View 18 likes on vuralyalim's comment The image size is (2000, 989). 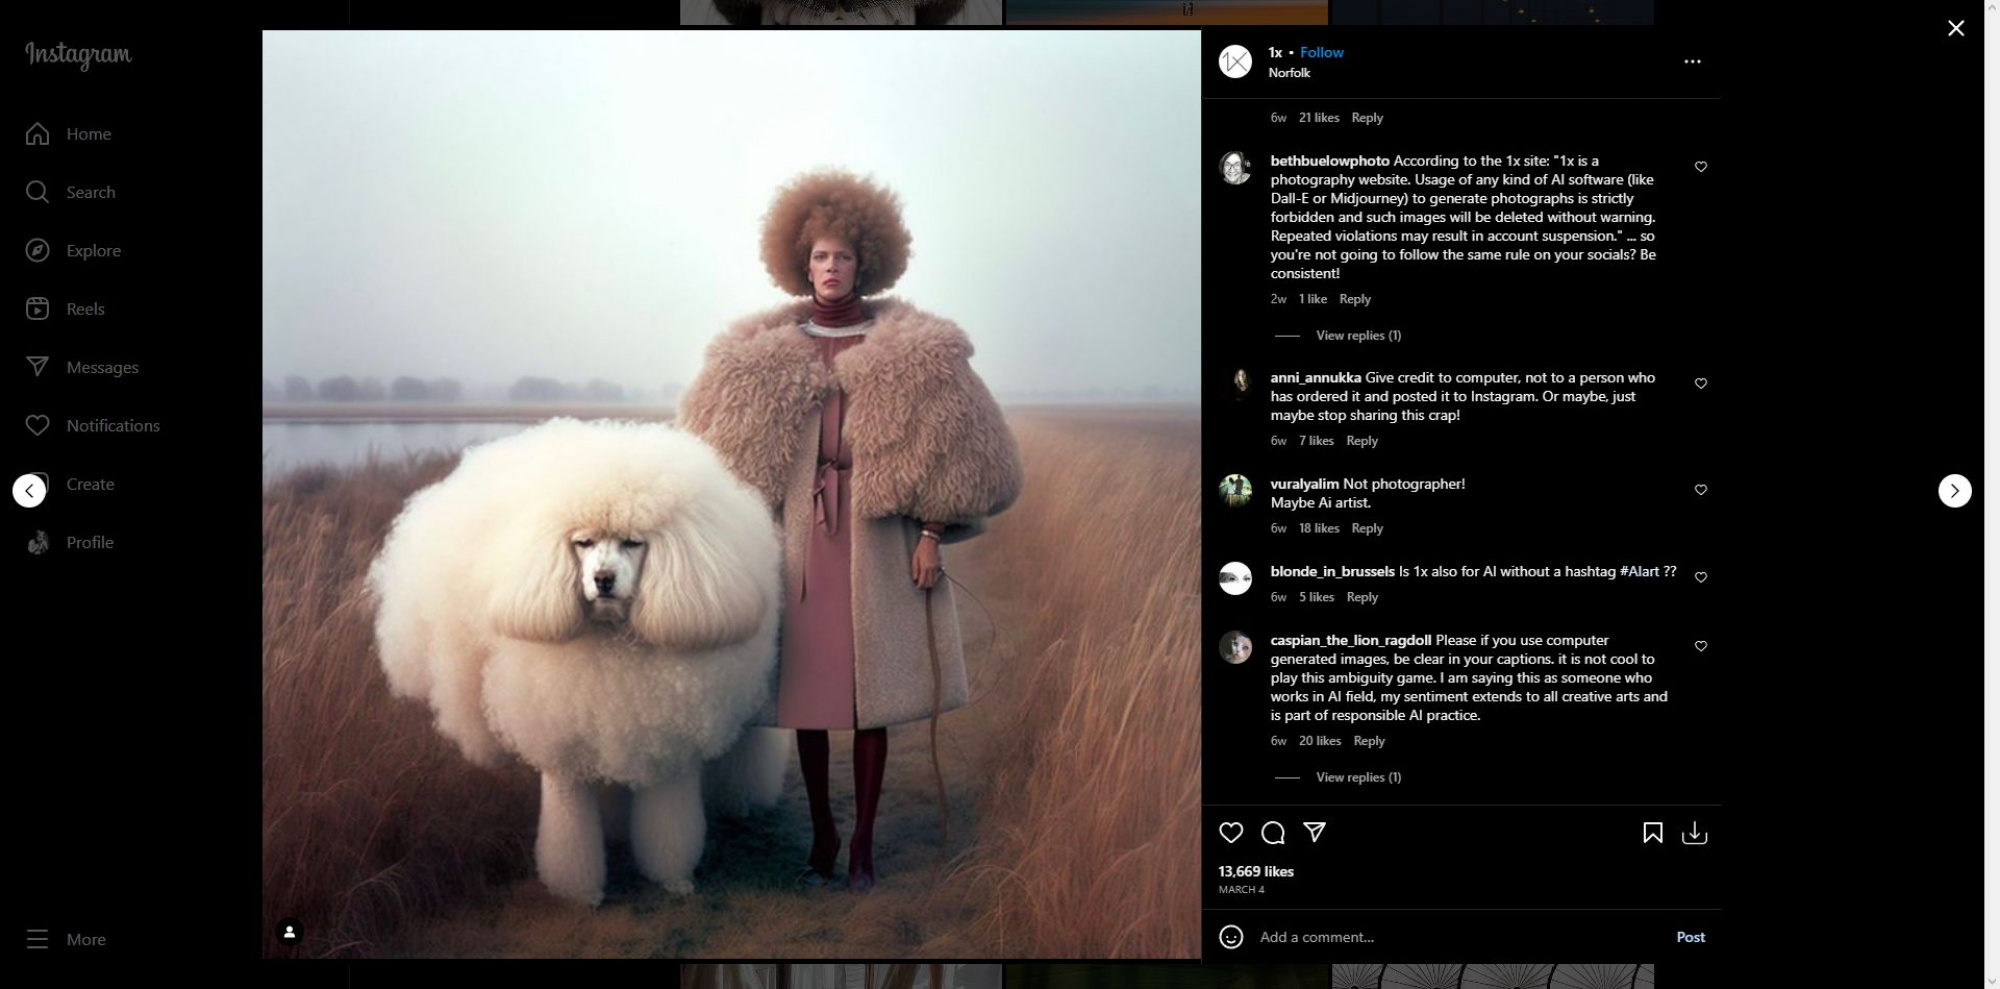pos(1318,529)
